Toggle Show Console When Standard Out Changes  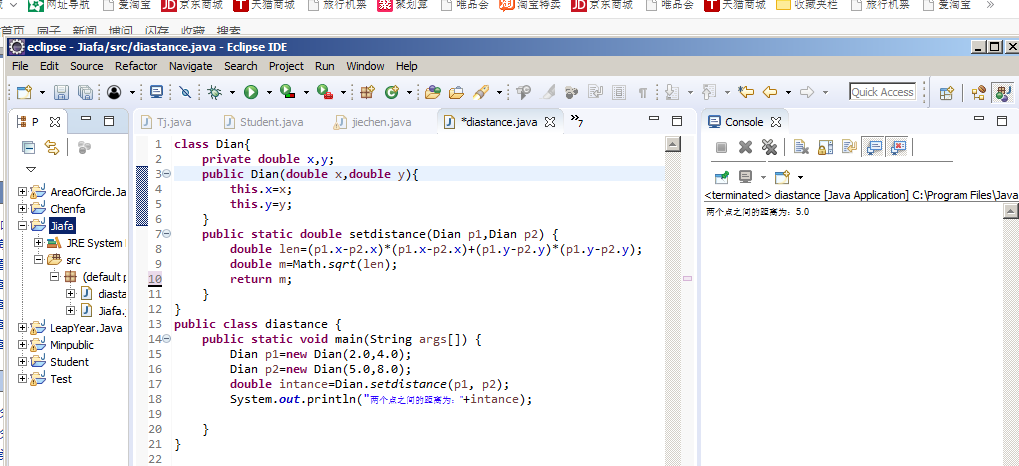click(874, 147)
